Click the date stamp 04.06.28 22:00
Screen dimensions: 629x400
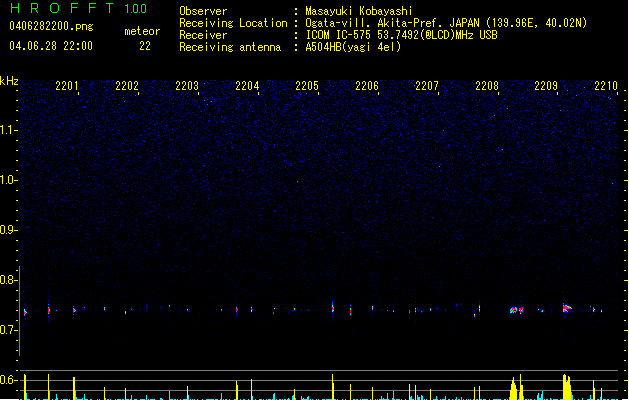coord(51,46)
